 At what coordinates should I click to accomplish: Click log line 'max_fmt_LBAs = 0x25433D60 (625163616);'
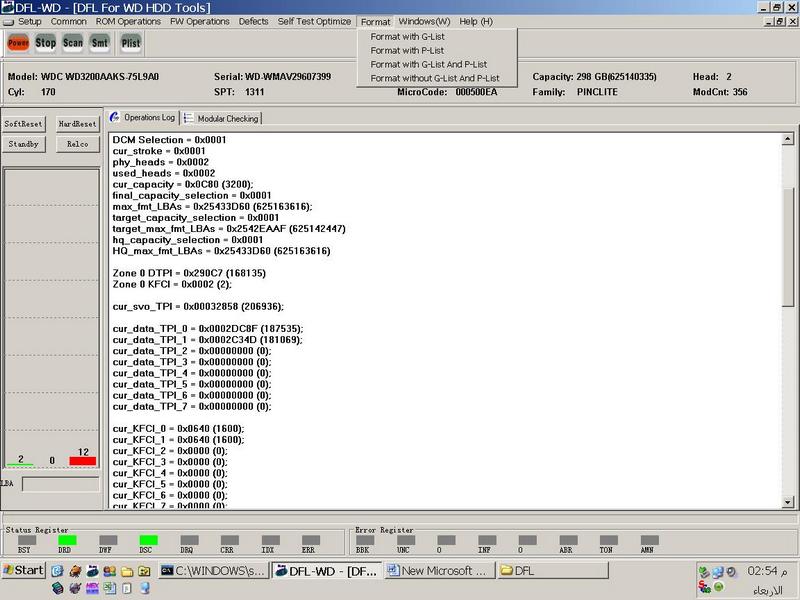point(212,207)
